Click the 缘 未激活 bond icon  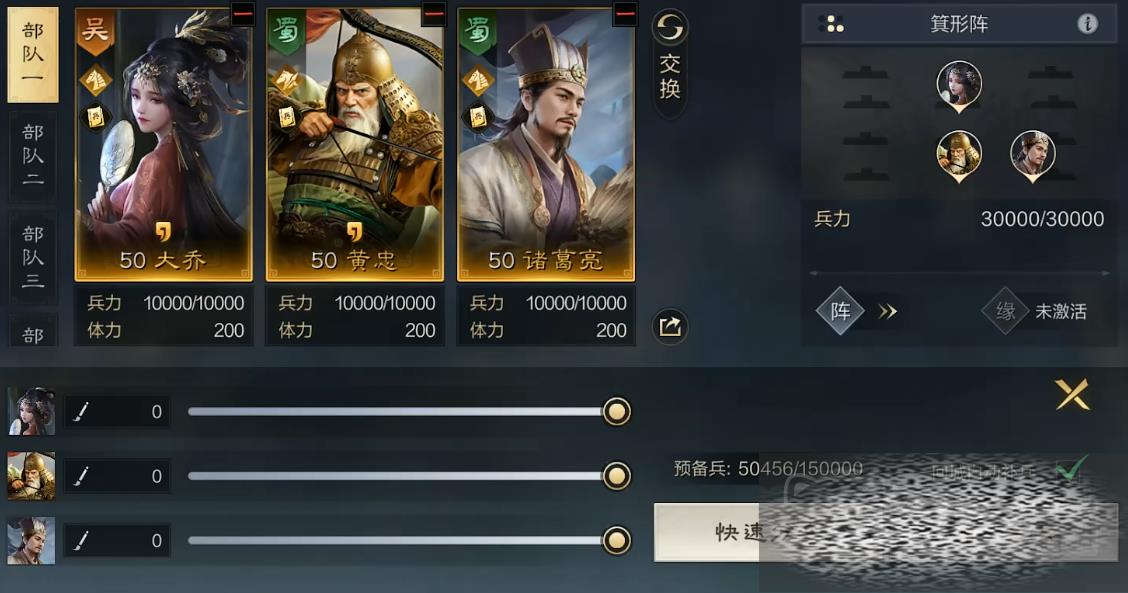click(1005, 311)
